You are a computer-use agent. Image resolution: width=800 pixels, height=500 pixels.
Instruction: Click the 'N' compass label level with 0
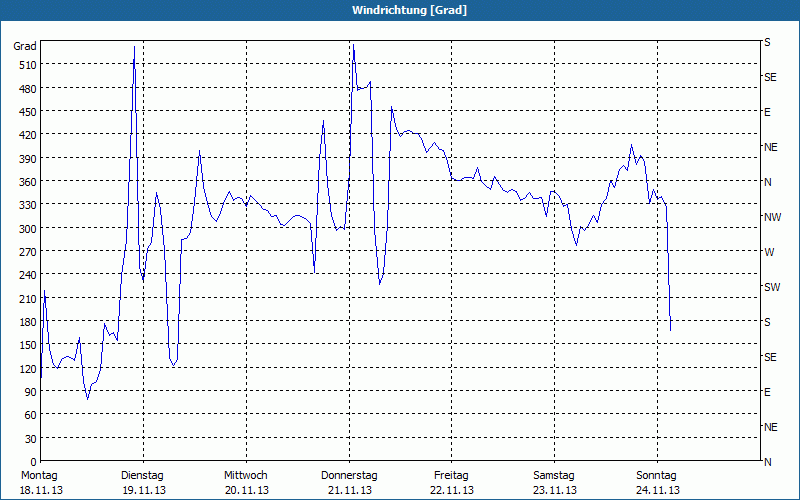coord(768,462)
